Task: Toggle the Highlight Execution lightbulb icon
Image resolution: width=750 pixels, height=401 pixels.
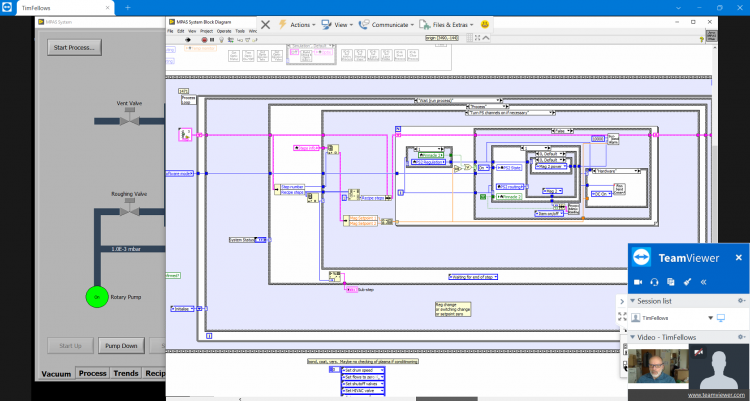Action: click(x=221, y=40)
